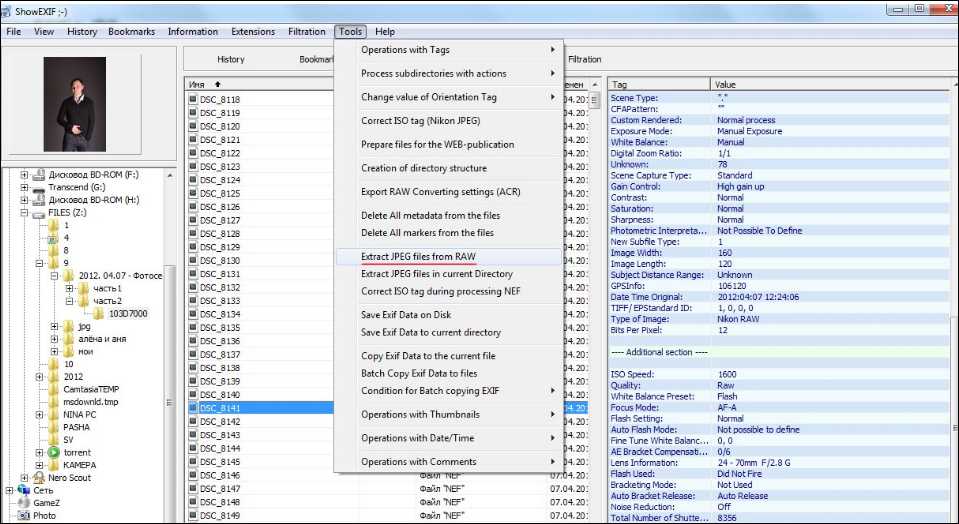Viewport: 959px width, 524px height.
Task: Click the Transcend (G:) drive icon
Action: point(39,187)
